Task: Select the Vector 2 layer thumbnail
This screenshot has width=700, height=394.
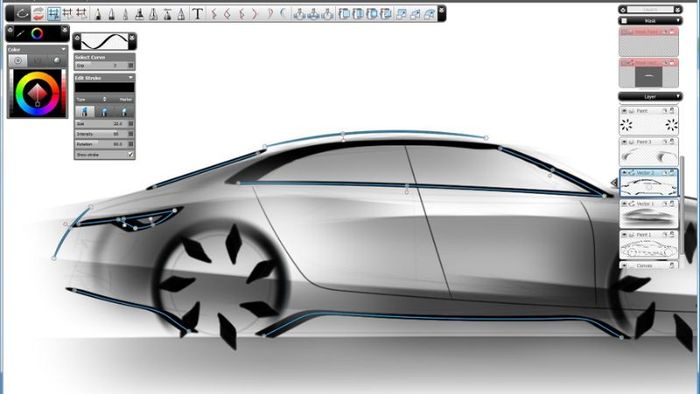Action: [x=649, y=186]
